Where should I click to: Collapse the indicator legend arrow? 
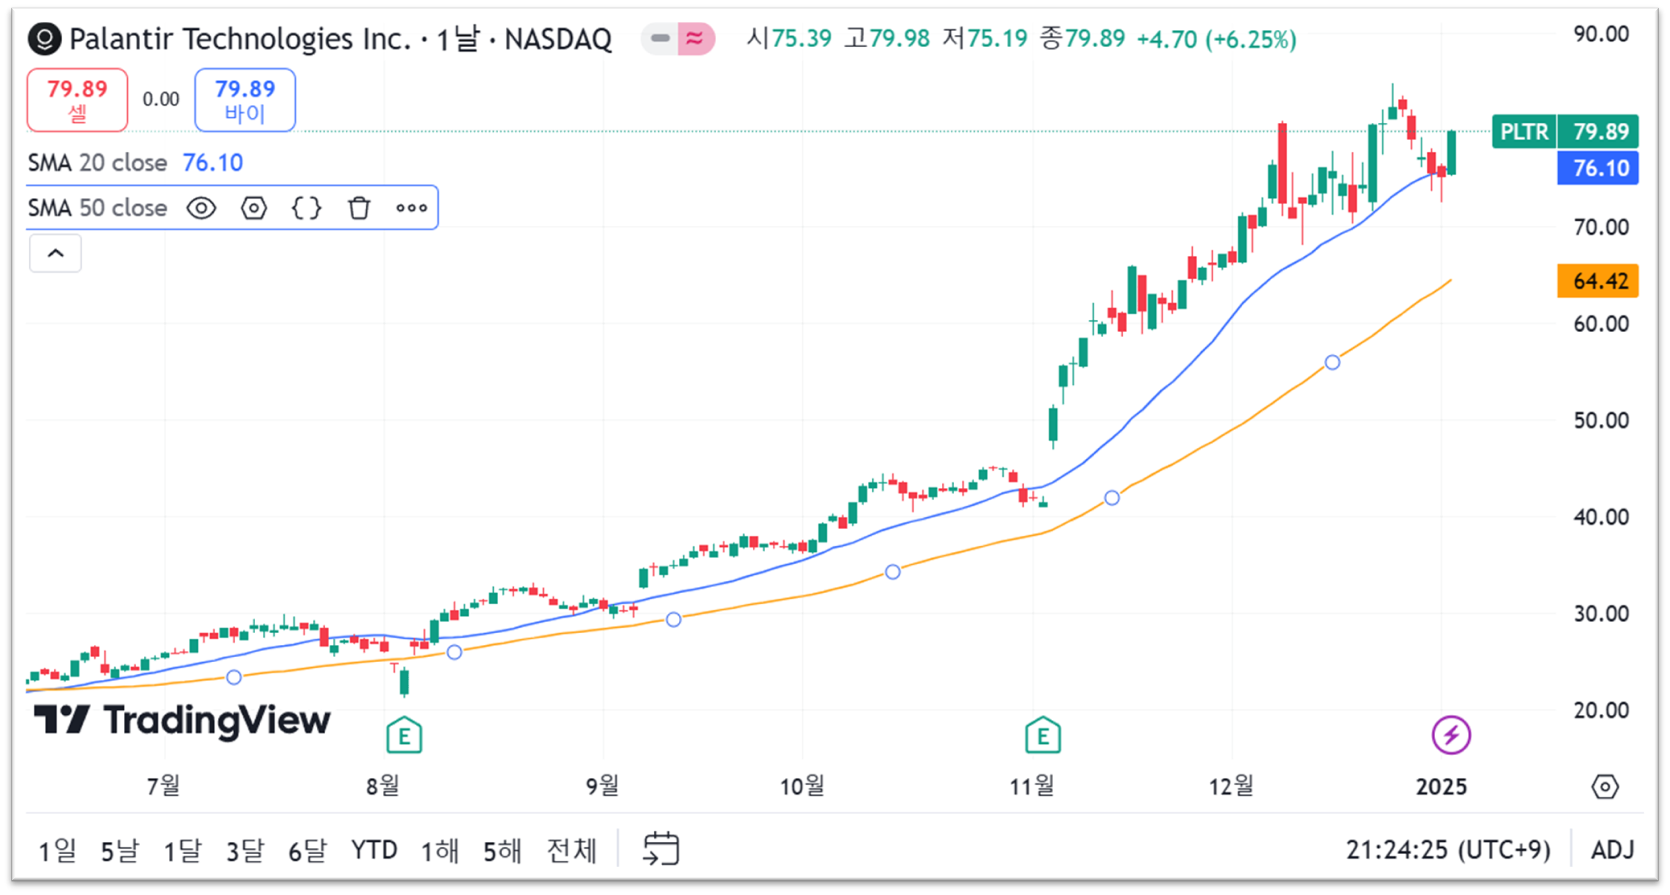[55, 253]
